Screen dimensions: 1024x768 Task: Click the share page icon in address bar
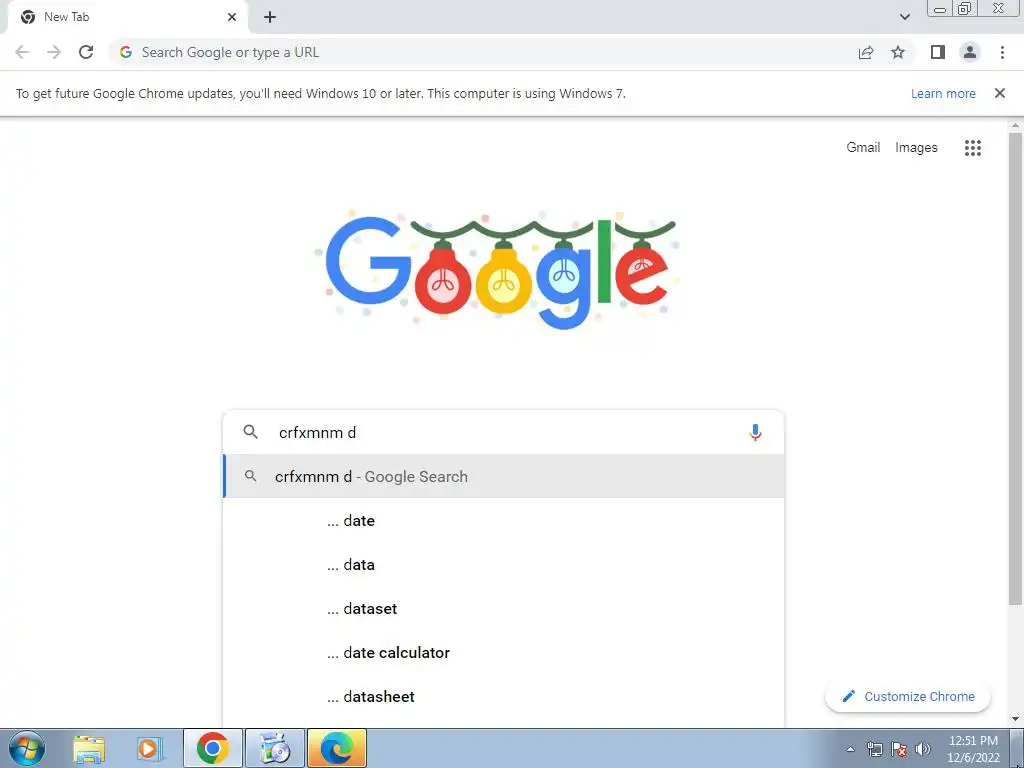click(866, 52)
